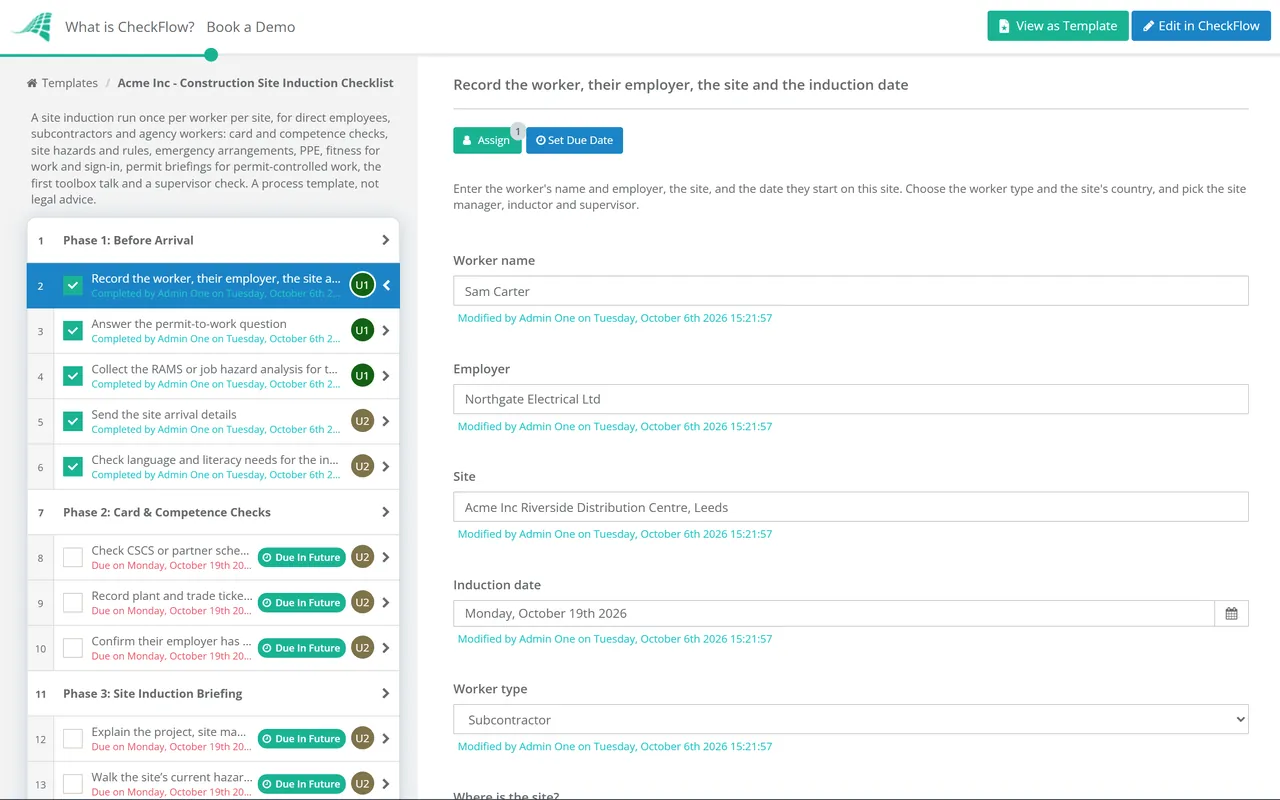The width and height of the screenshot is (1280, 800).
Task: Click Set Due Date button
Action: tap(575, 140)
